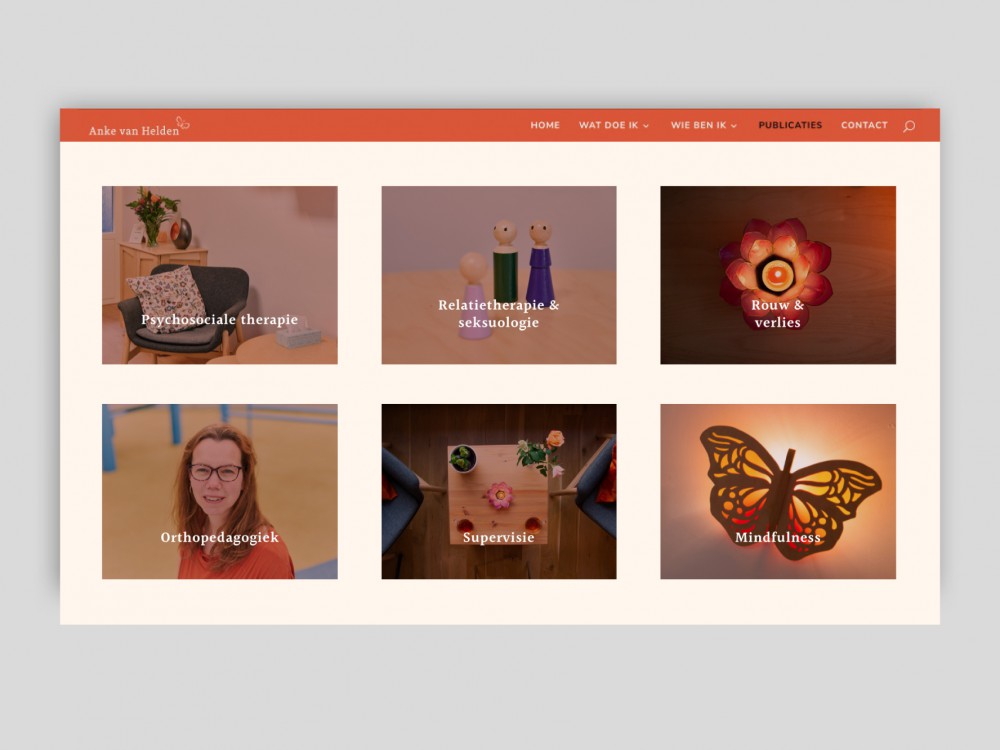Click the wooden peg dolls photo
Image resolution: width=1000 pixels, height=750 pixels.
(499, 275)
